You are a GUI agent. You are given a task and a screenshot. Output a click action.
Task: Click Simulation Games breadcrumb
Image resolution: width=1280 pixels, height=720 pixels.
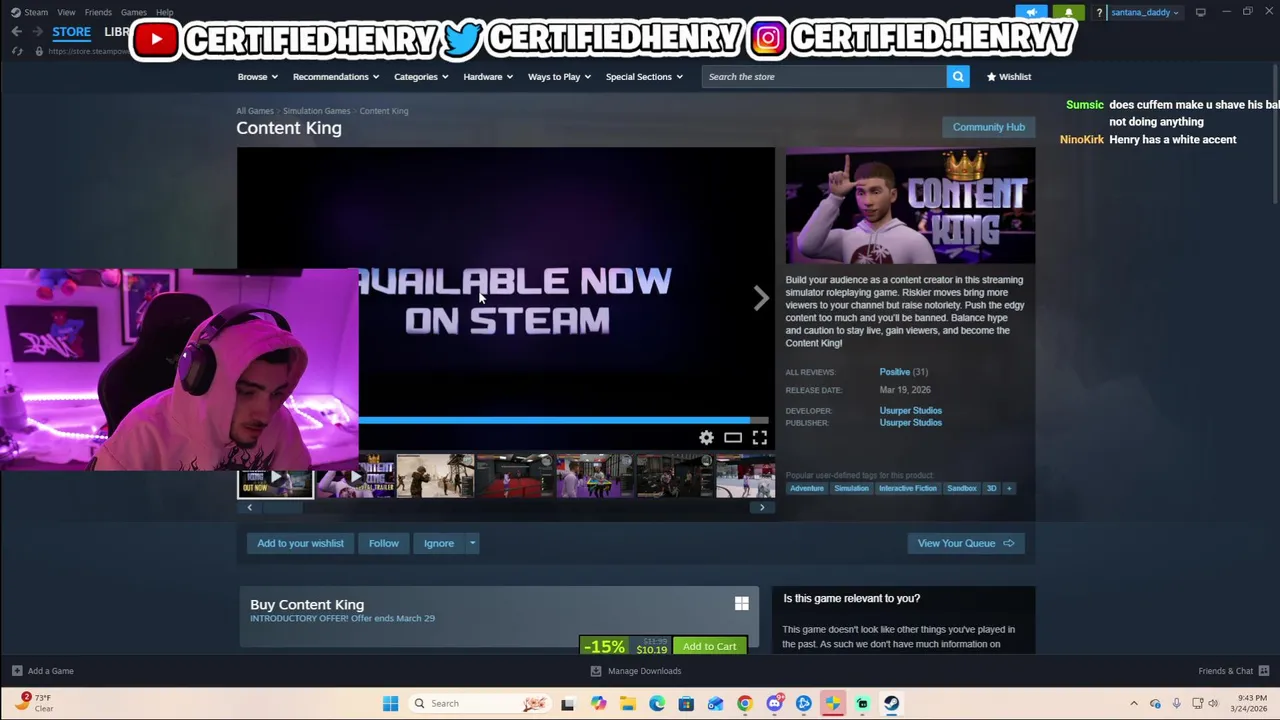[316, 111]
